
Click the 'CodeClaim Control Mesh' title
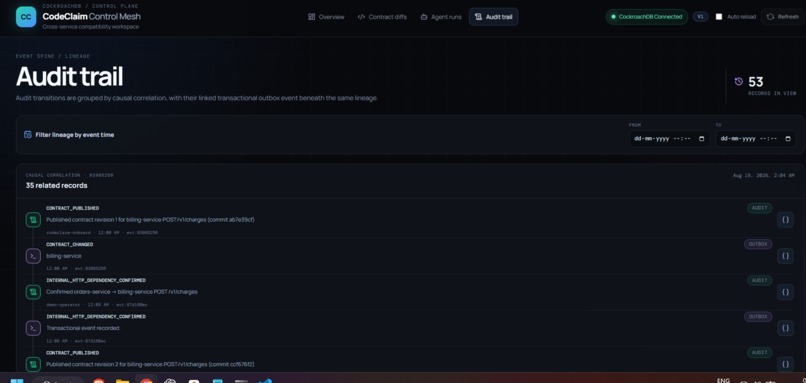click(x=91, y=16)
